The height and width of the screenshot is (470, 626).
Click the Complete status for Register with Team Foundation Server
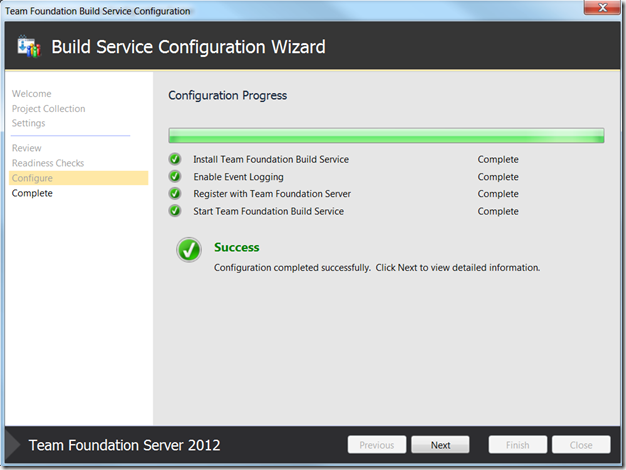tap(498, 194)
